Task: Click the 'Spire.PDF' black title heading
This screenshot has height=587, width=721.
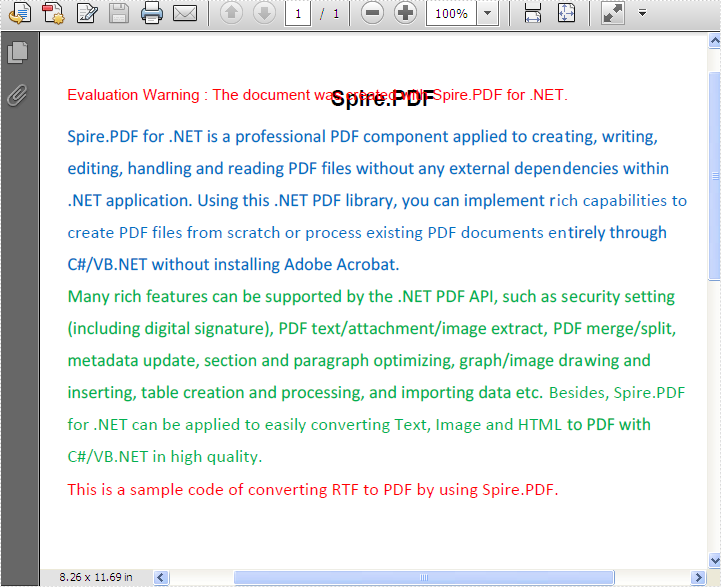Action: (x=382, y=98)
